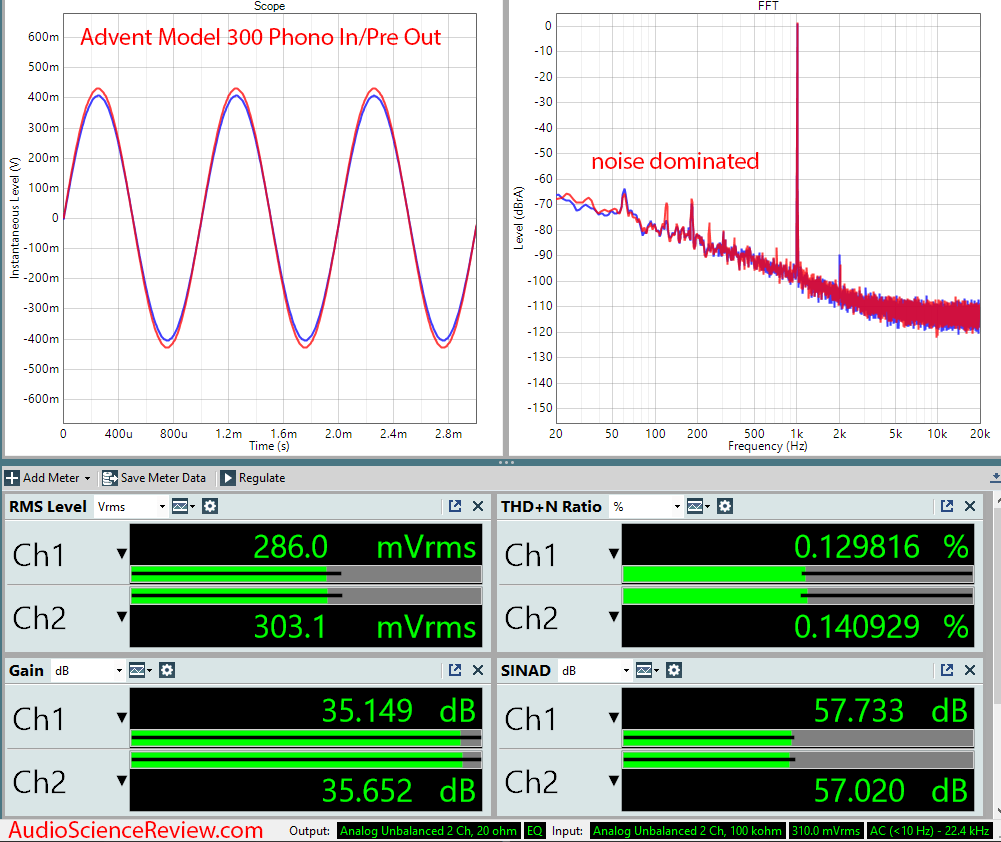Open Gain meter settings gear
This screenshot has width=1001, height=842.
point(167,670)
